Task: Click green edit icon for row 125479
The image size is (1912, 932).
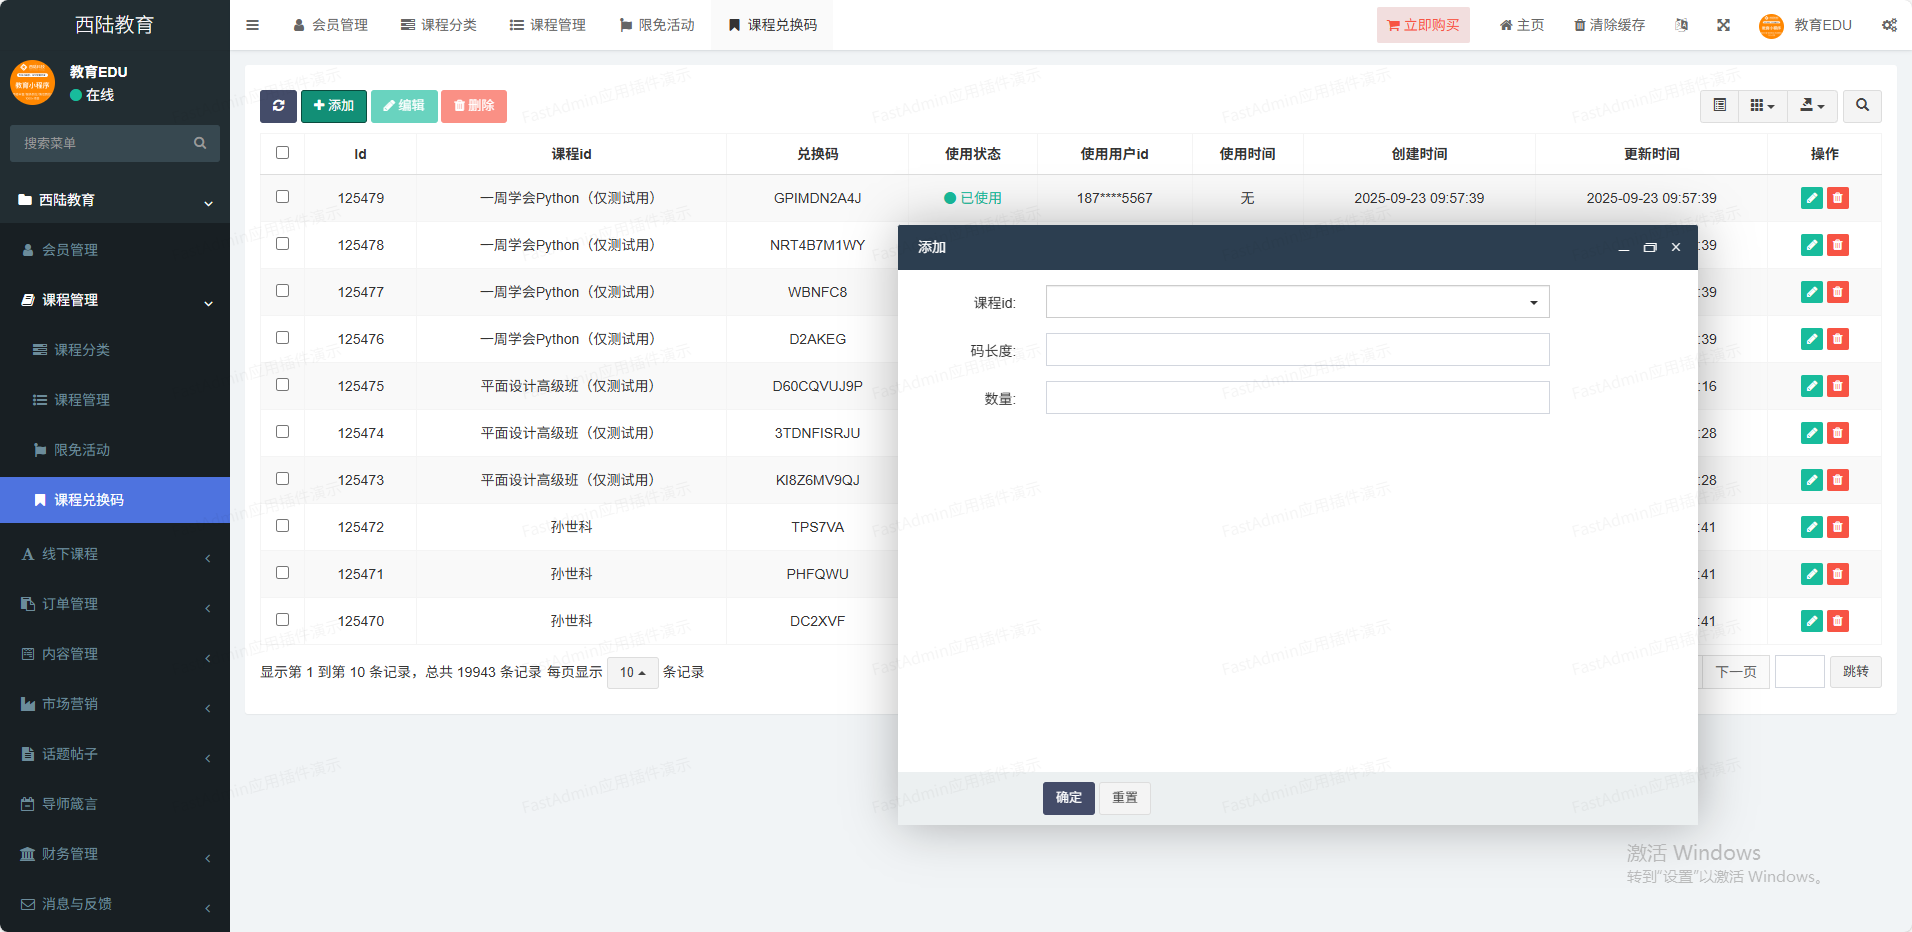Action: click(x=1811, y=198)
